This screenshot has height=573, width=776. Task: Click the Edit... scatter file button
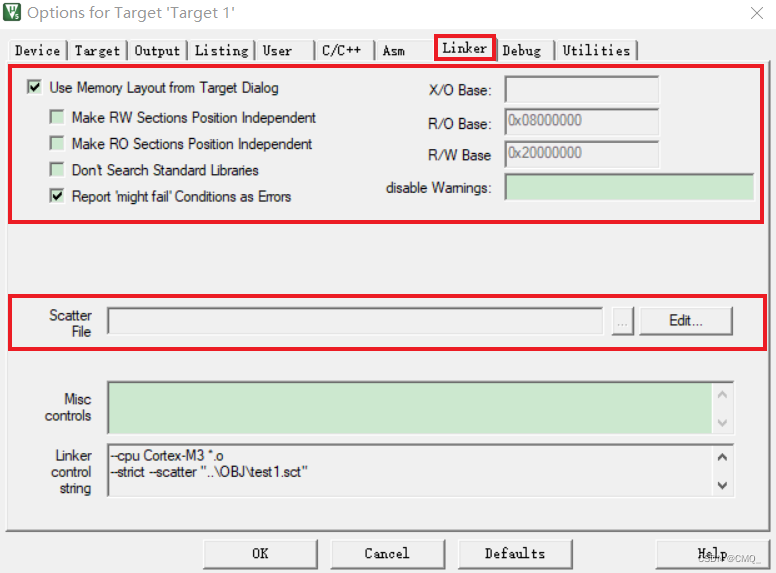(685, 321)
